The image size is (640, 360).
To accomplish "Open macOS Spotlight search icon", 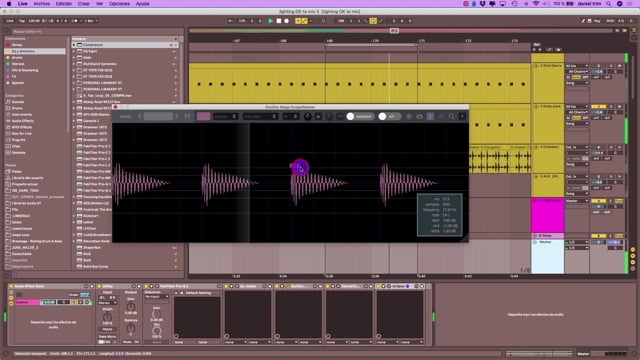I will pos(608,4).
